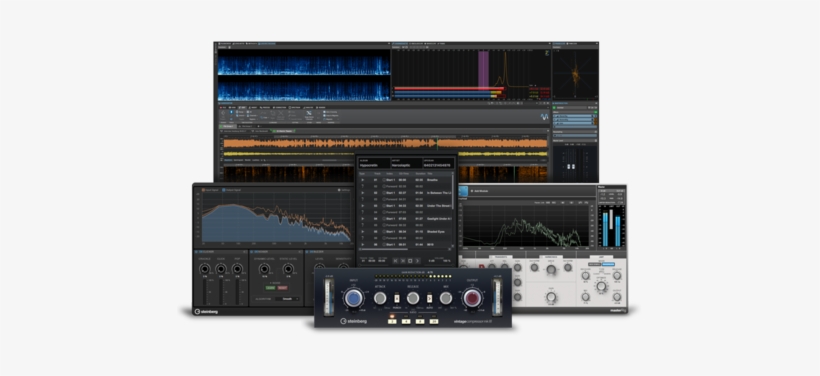Screen dimensions: 820x376
Task: Click the STATIC LEVEL knob in DeNoiser
Action: (288, 269)
